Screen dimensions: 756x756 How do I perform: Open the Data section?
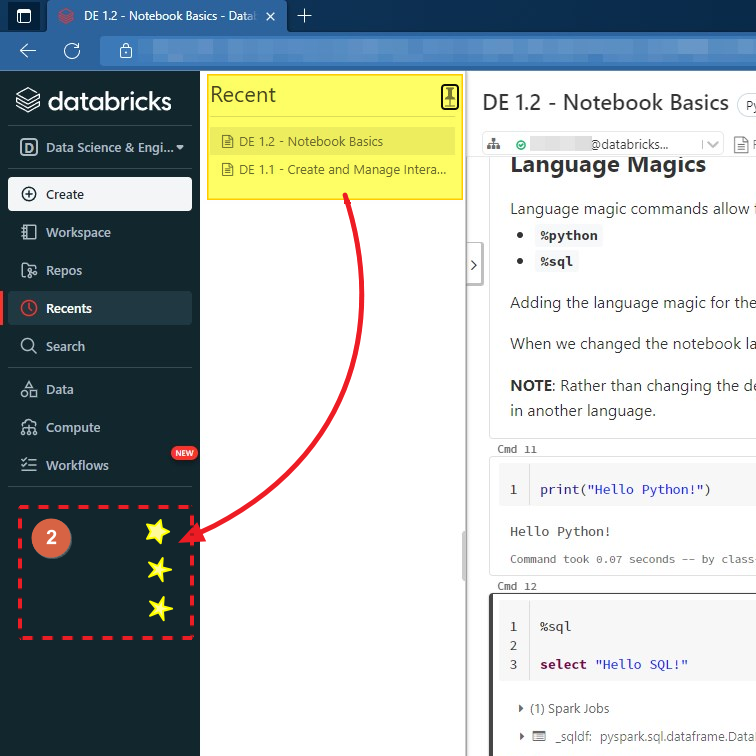coord(59,389)
